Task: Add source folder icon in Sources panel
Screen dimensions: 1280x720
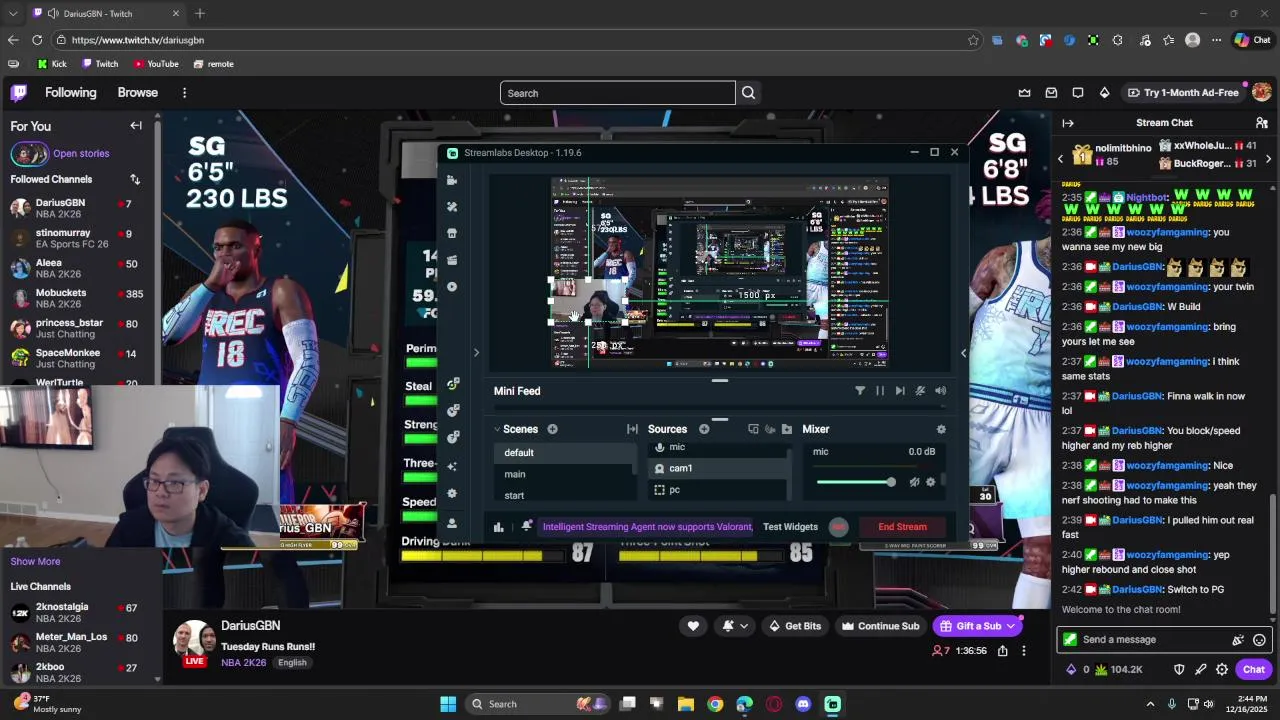Action: point(787,429)
